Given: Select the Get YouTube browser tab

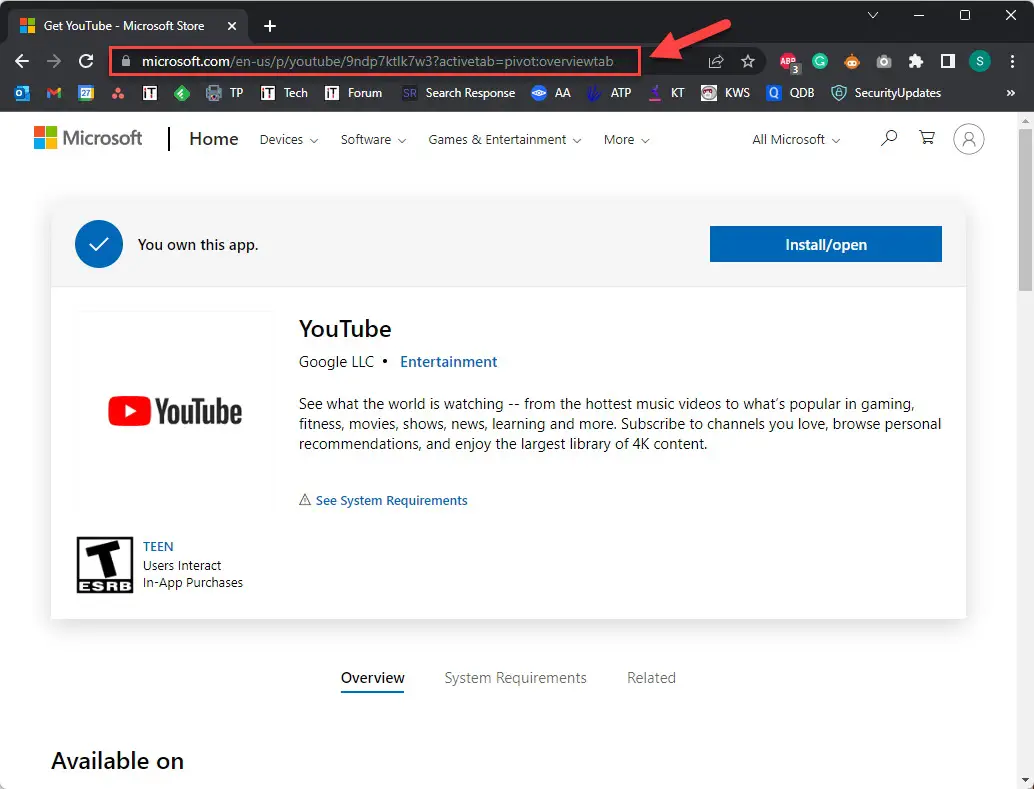Looking at the screenshot, I should [123, 26].
